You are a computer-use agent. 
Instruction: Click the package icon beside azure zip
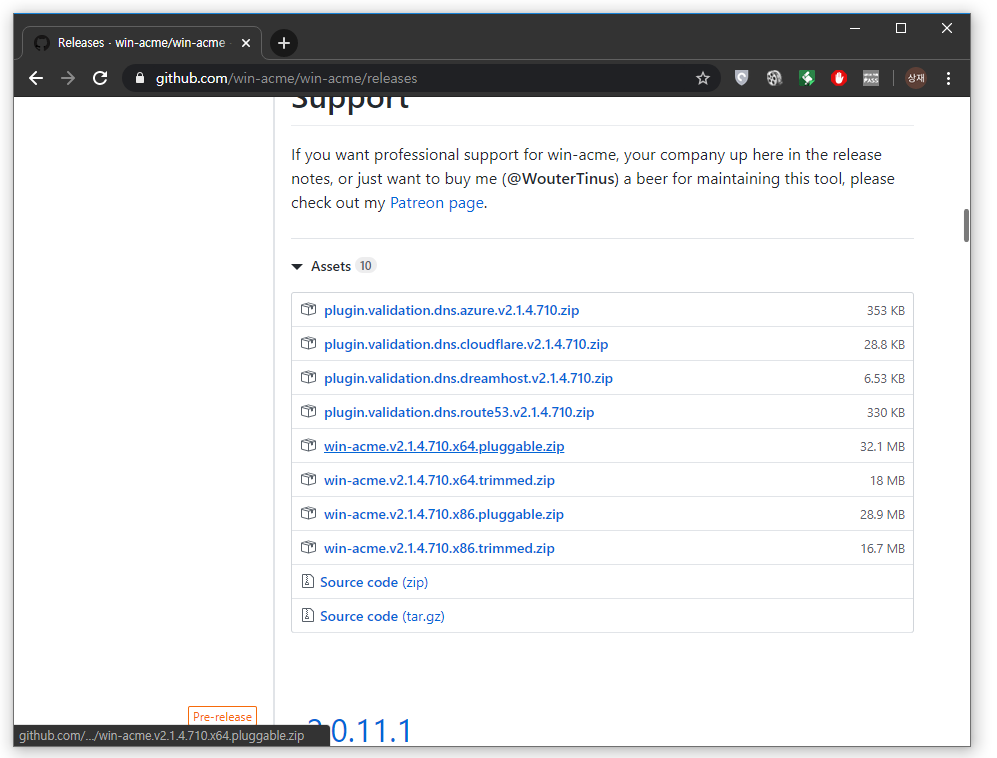(308, 309)
